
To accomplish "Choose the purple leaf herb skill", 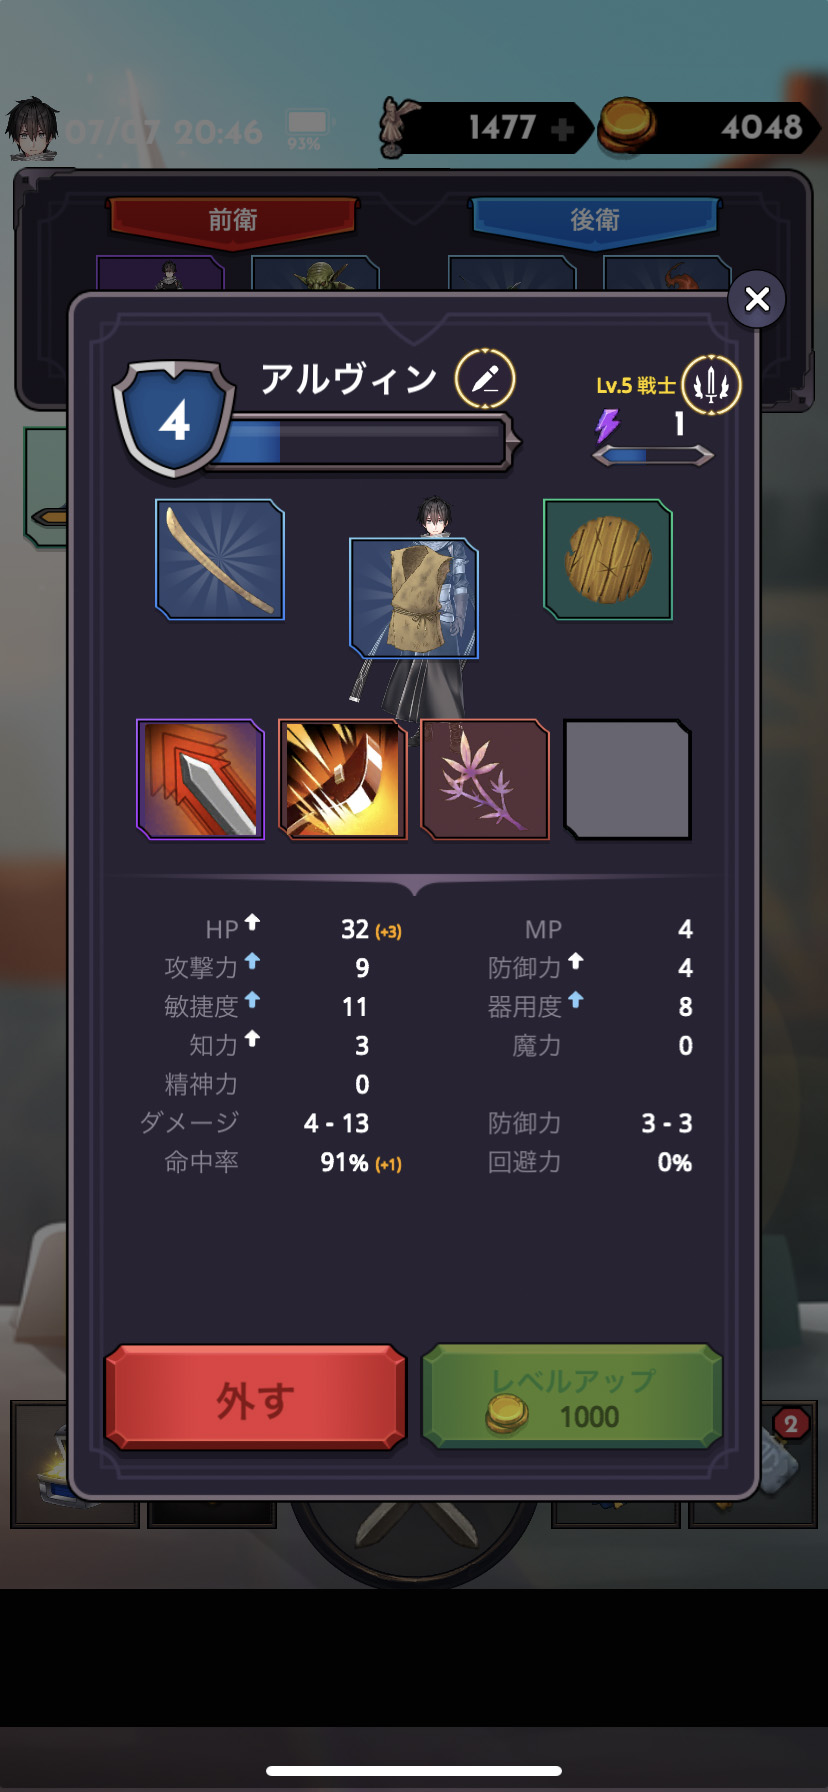I will [x=485, y=779].
